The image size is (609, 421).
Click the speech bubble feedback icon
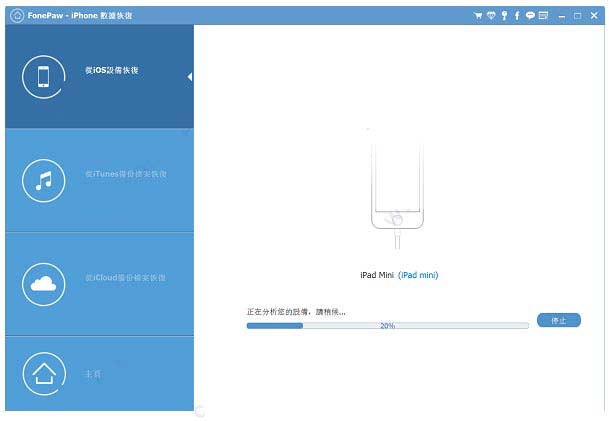pyautogui.click(x=530, y=16)
